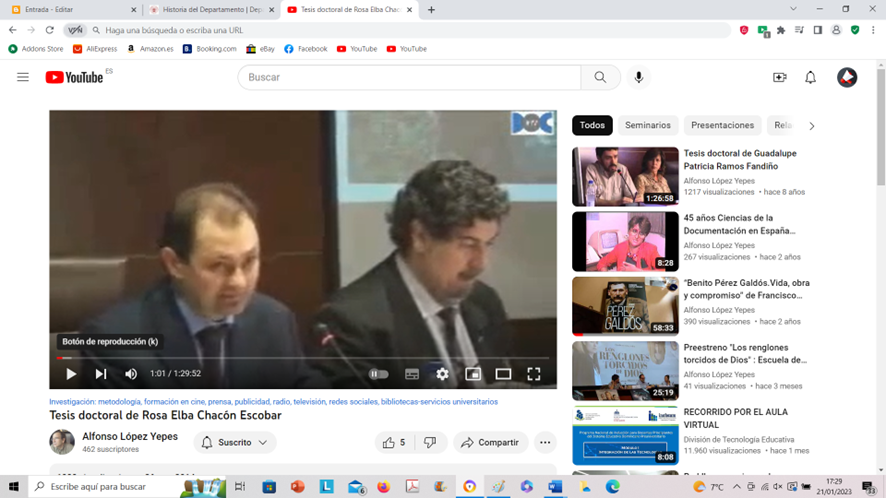Switch to Historia del Departamento tab
Viewport: 886px width, 498px height.
point(211,10)
